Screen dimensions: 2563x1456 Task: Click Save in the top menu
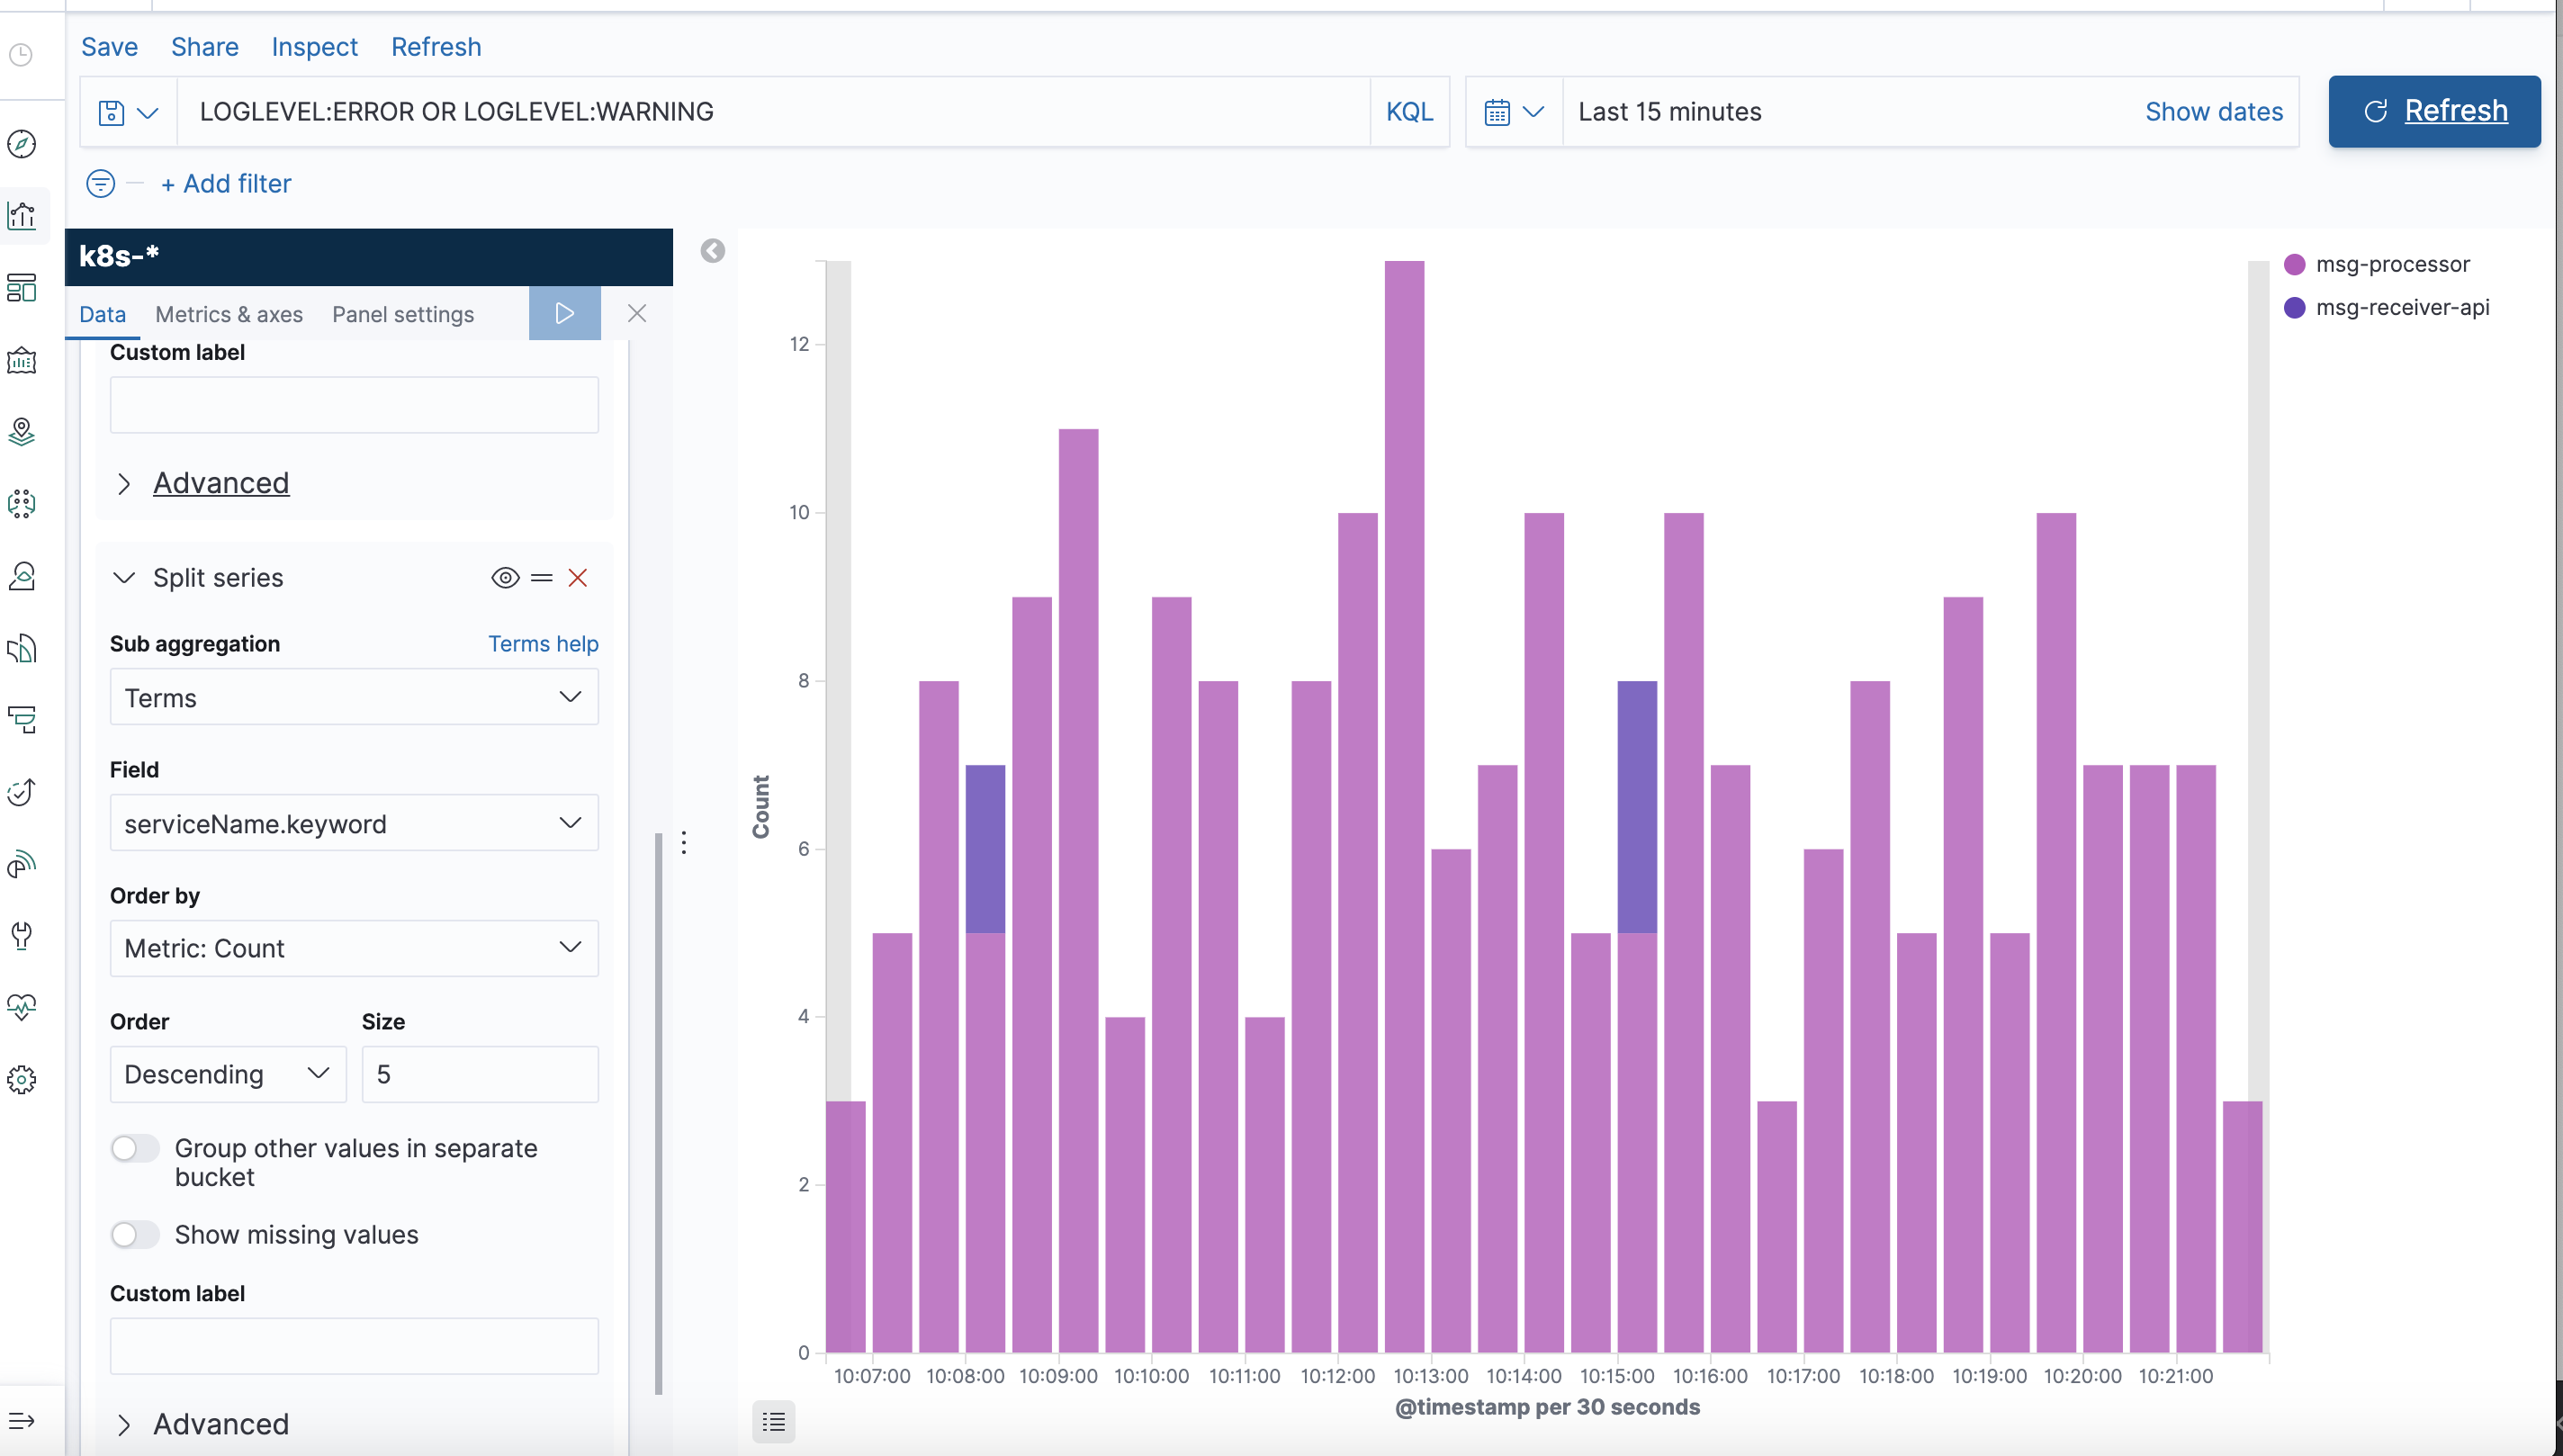[x=109, y=47]
